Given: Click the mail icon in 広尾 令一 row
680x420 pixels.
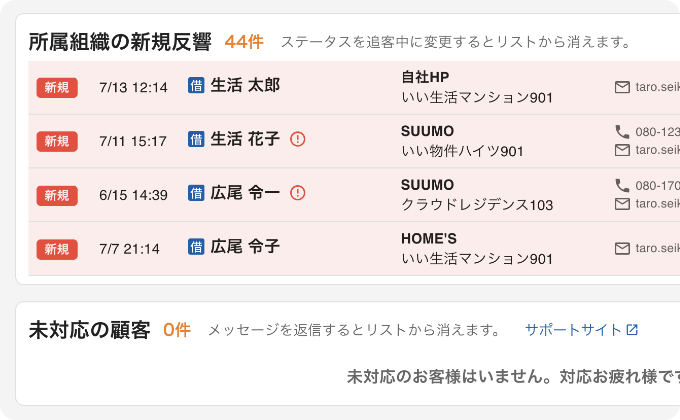Looking at the screenshot, I should pyautogui.click(x=622, y=204).
